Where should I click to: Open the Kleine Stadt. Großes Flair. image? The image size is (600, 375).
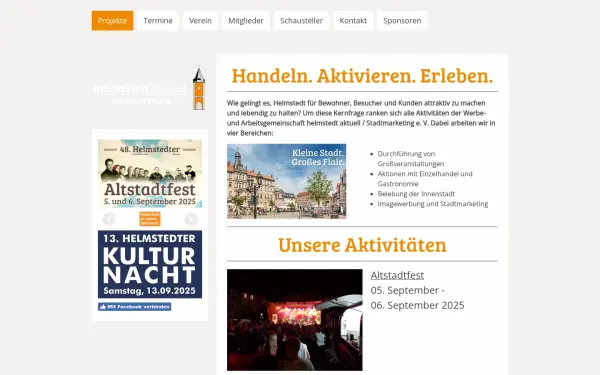tap(287, 181)
